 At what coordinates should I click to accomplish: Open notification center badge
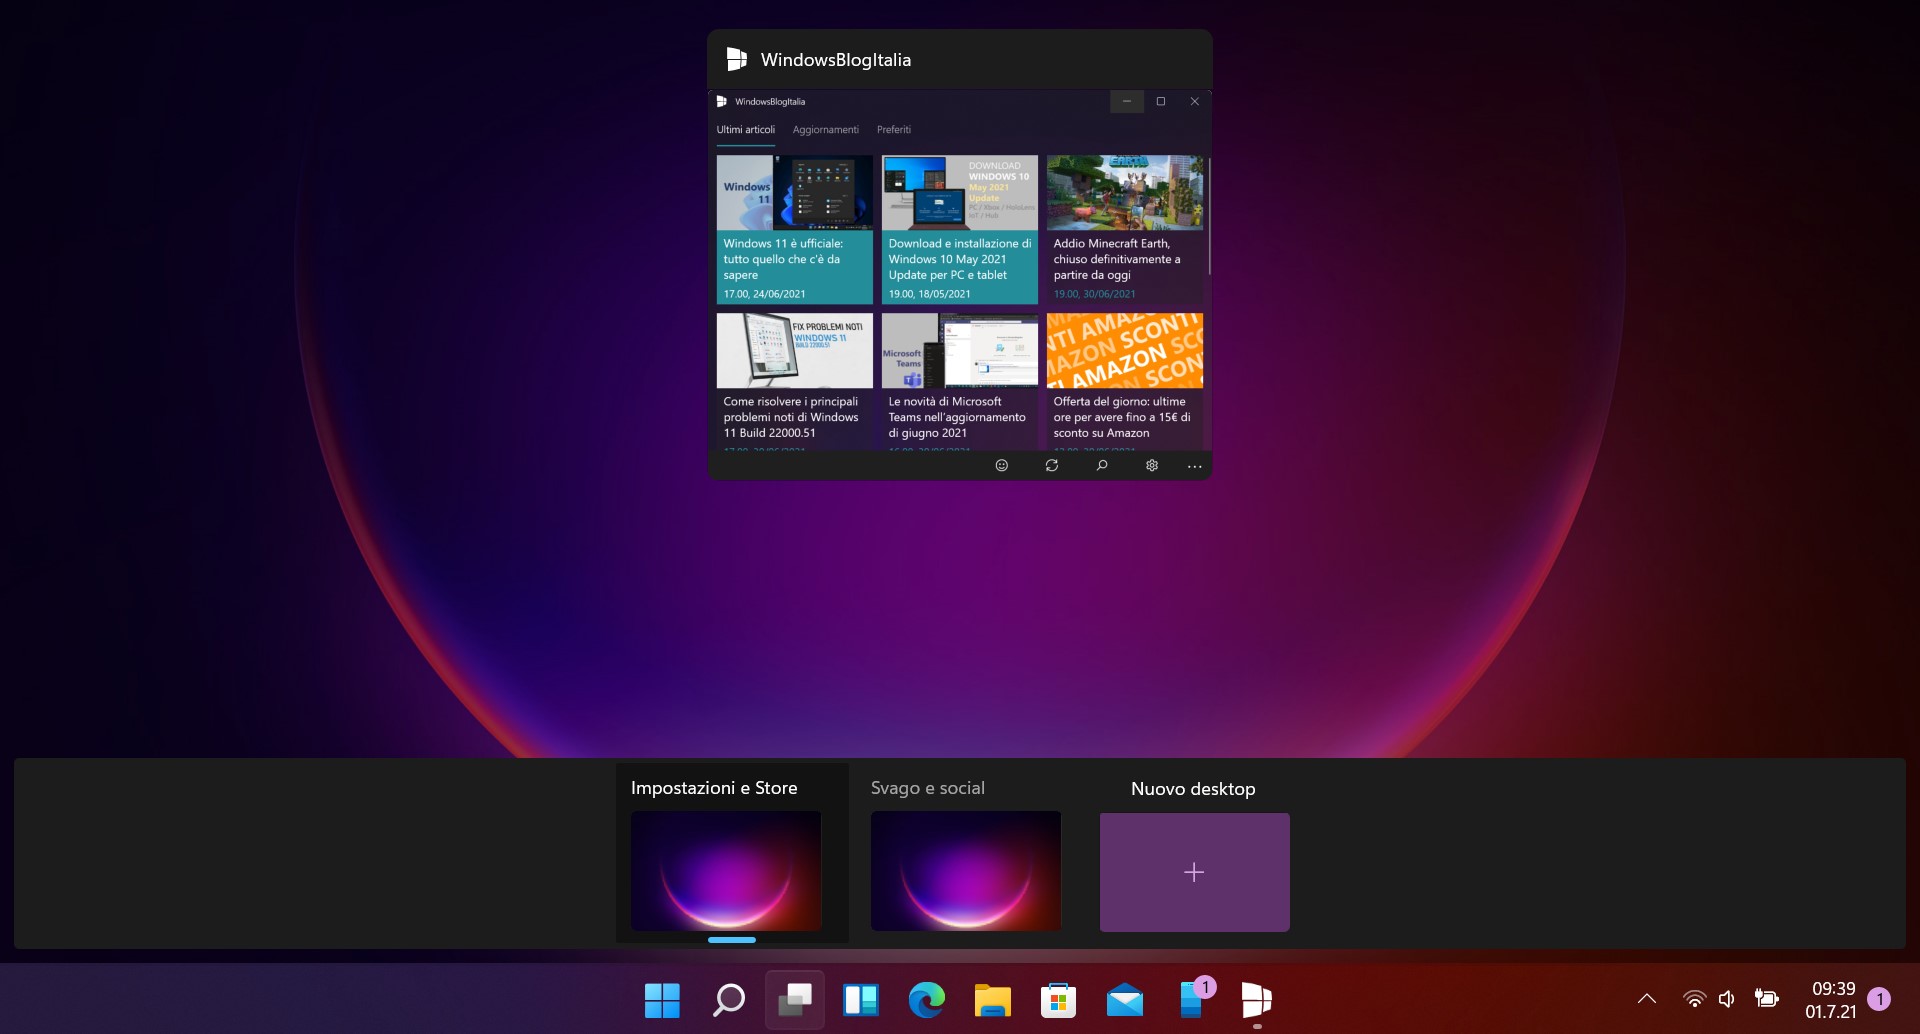pos(1879,999)
